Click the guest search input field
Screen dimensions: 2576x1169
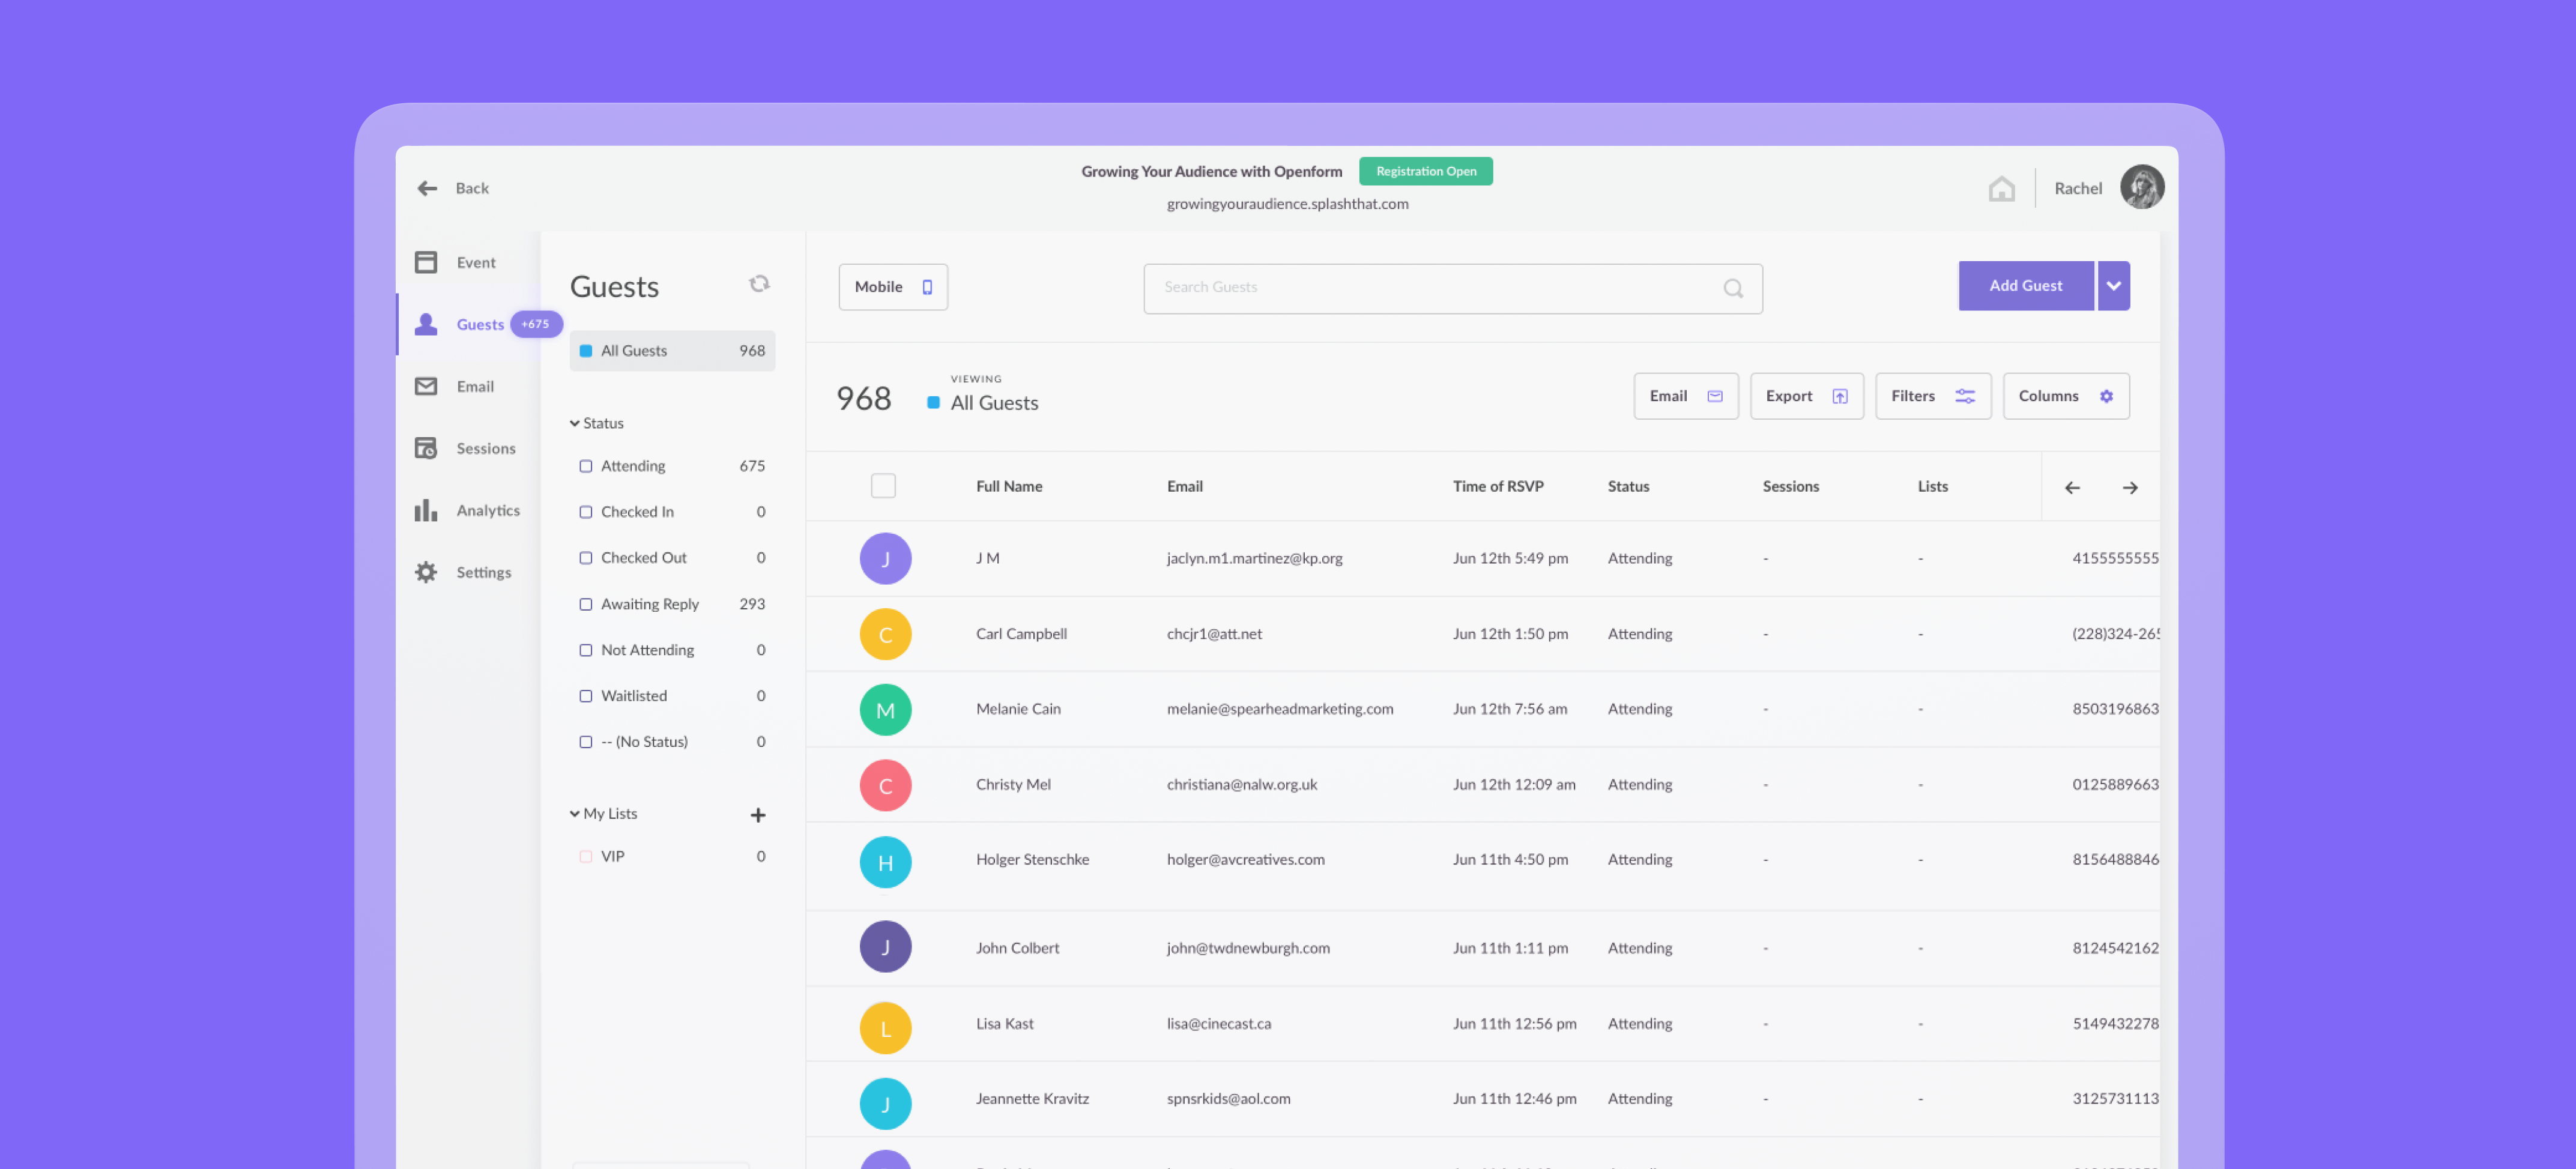point(1454,286)
